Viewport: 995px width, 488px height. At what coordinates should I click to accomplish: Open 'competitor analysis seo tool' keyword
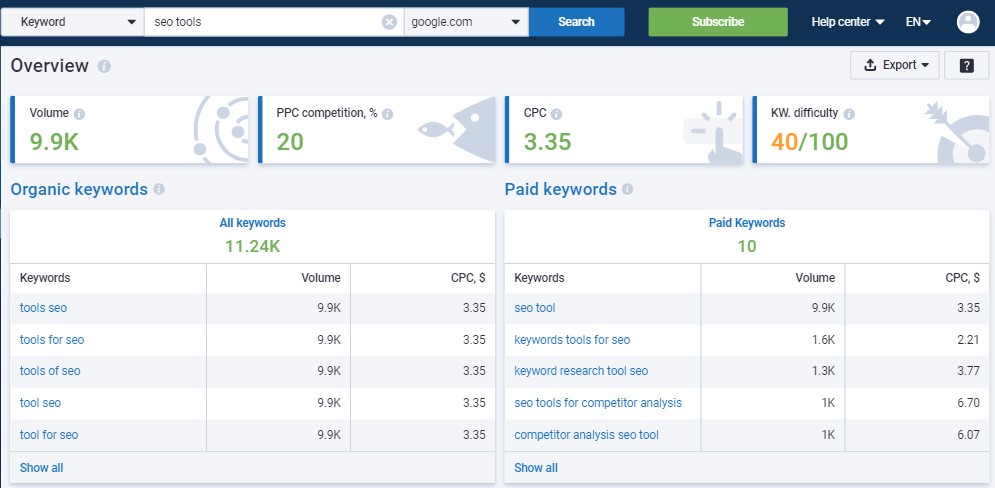[x=586, y=435]
